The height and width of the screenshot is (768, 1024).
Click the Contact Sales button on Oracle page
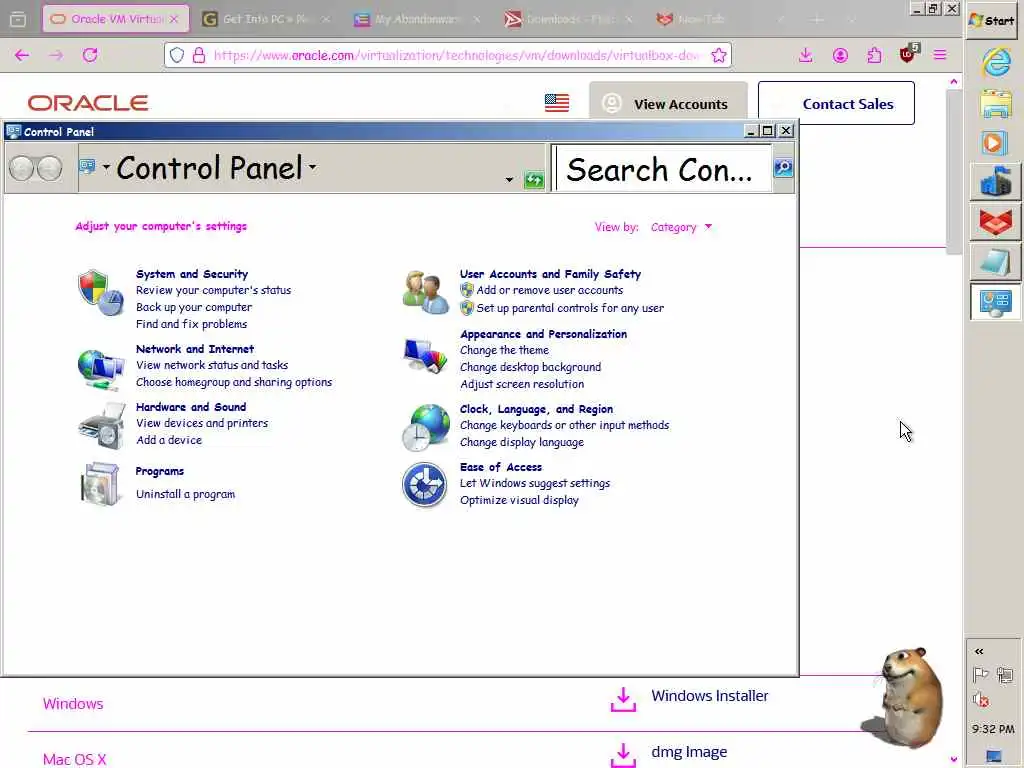click(836, 103)
